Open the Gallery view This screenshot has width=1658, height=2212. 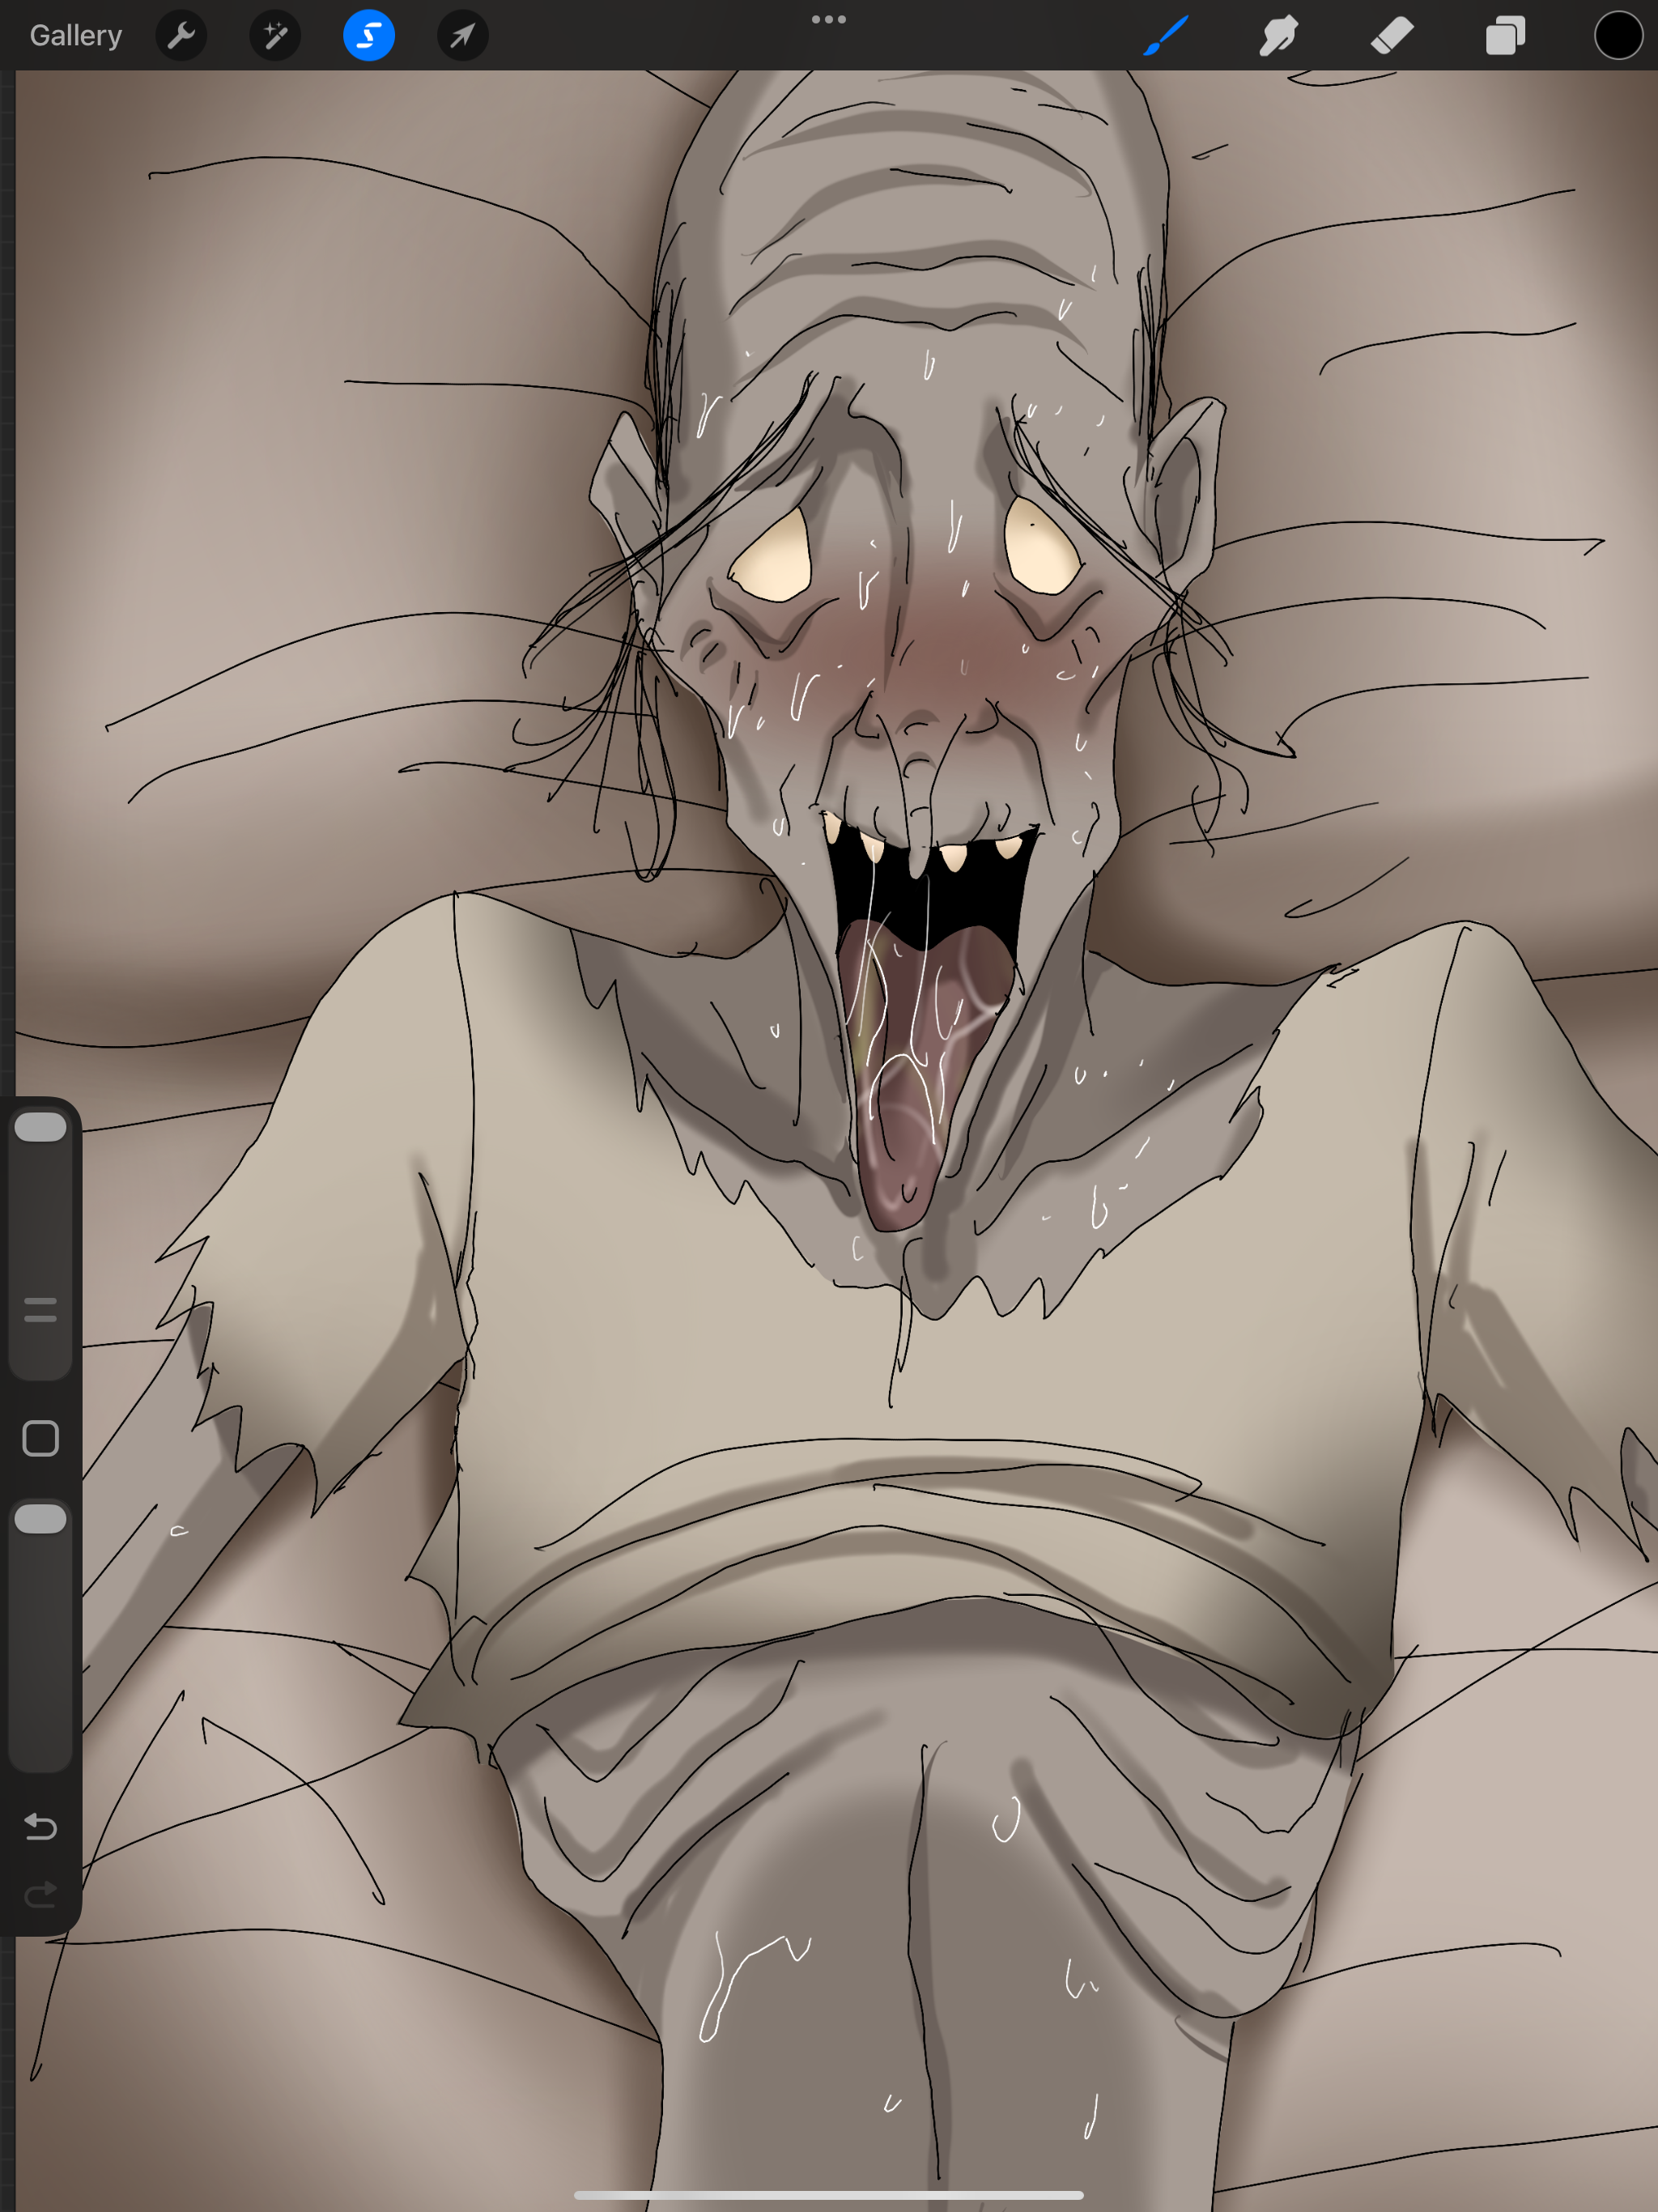(76, 36)
